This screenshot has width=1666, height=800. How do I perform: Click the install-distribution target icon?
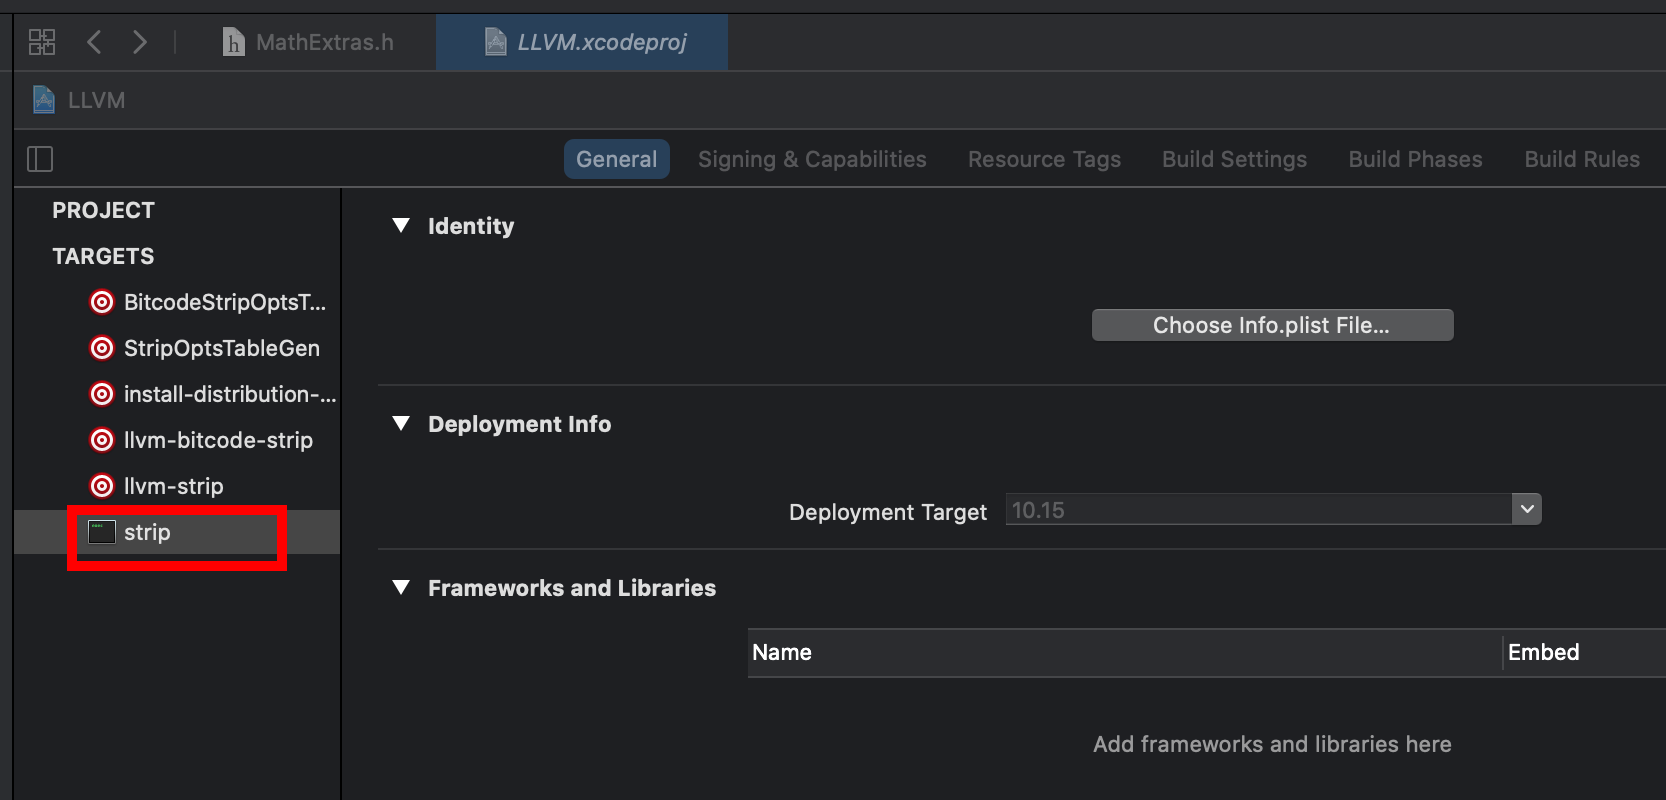click(102, 394)
